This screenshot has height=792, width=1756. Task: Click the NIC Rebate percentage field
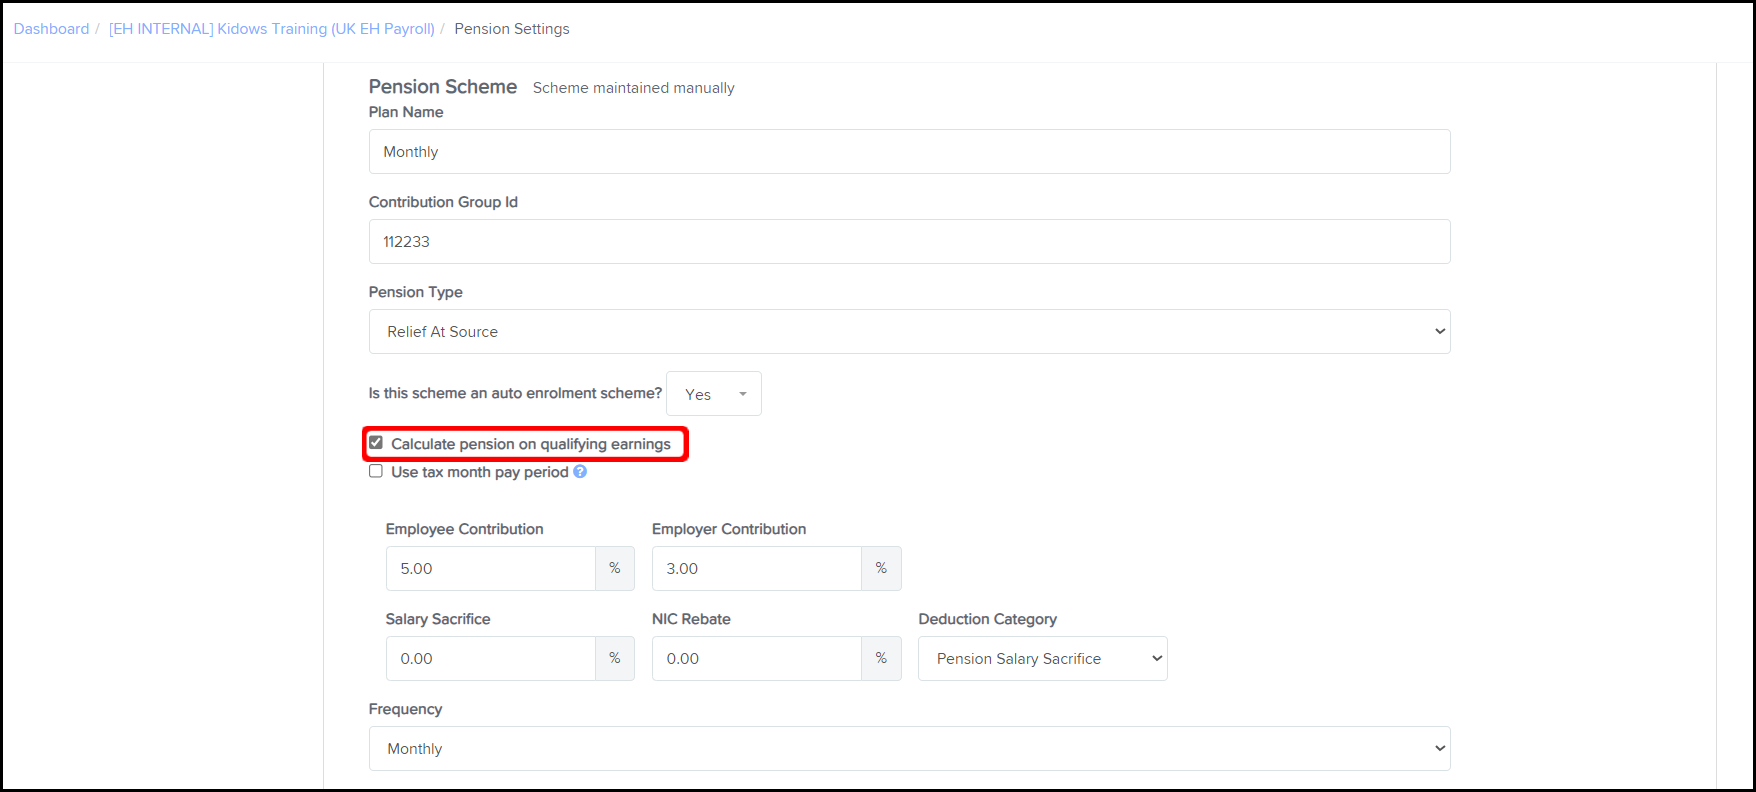coord(756,659)
